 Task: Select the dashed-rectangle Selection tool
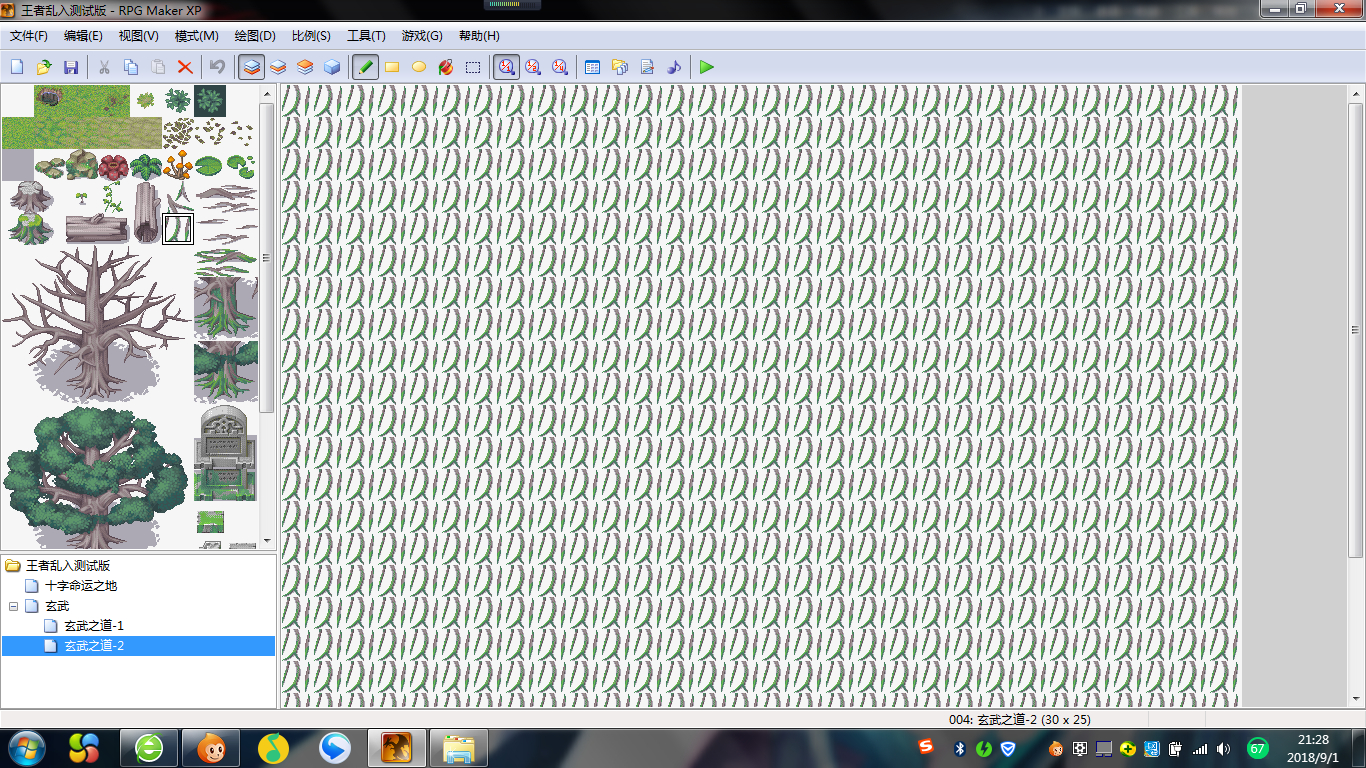coord(473,67)
